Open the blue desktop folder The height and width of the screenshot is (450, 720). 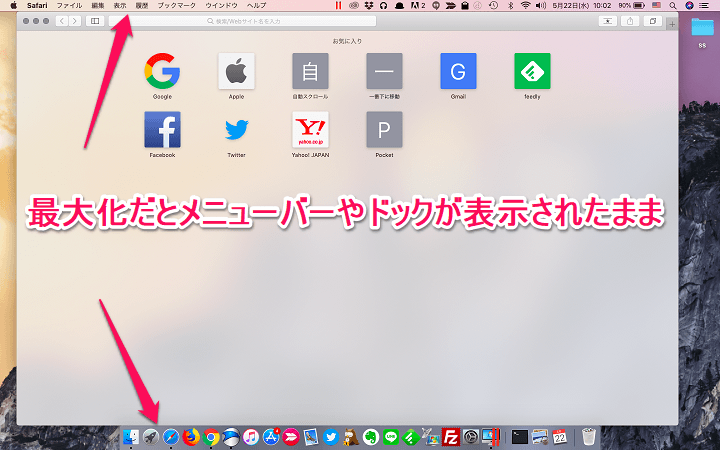pyautogui.click(x=703, y=28)
